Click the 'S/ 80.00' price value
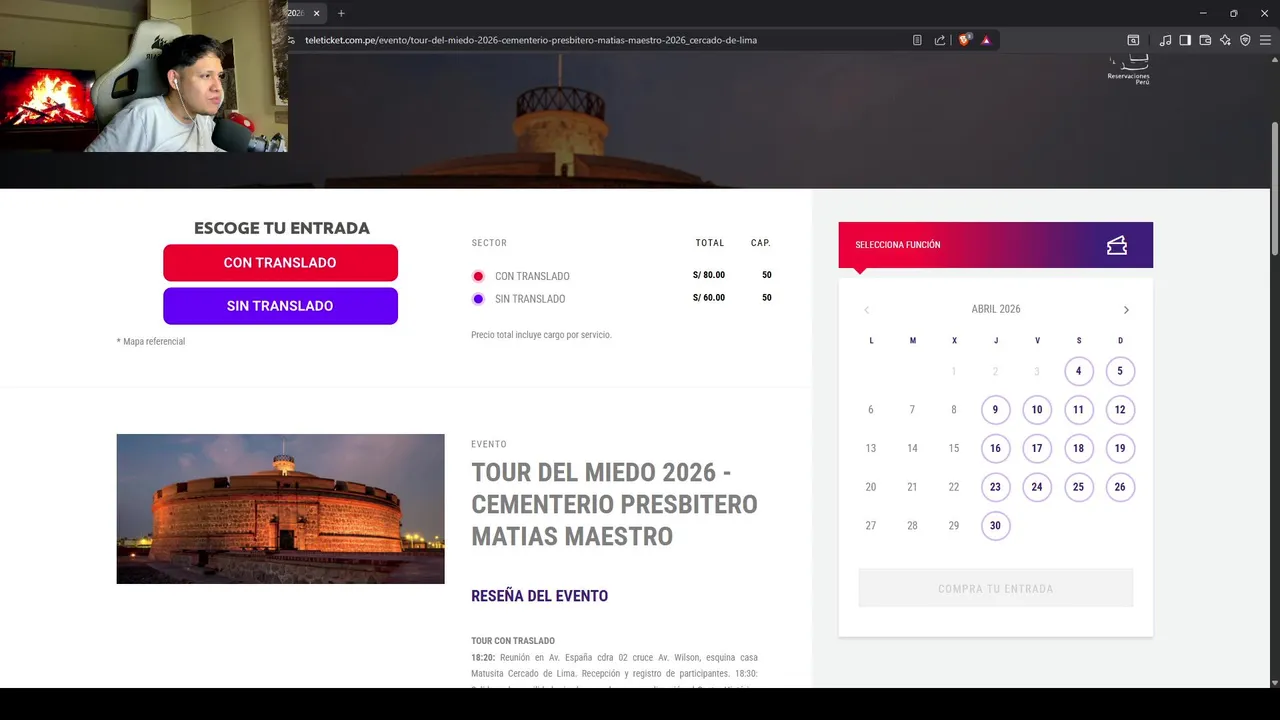Viewport: 1280px width, 720px height. (709, 275)
